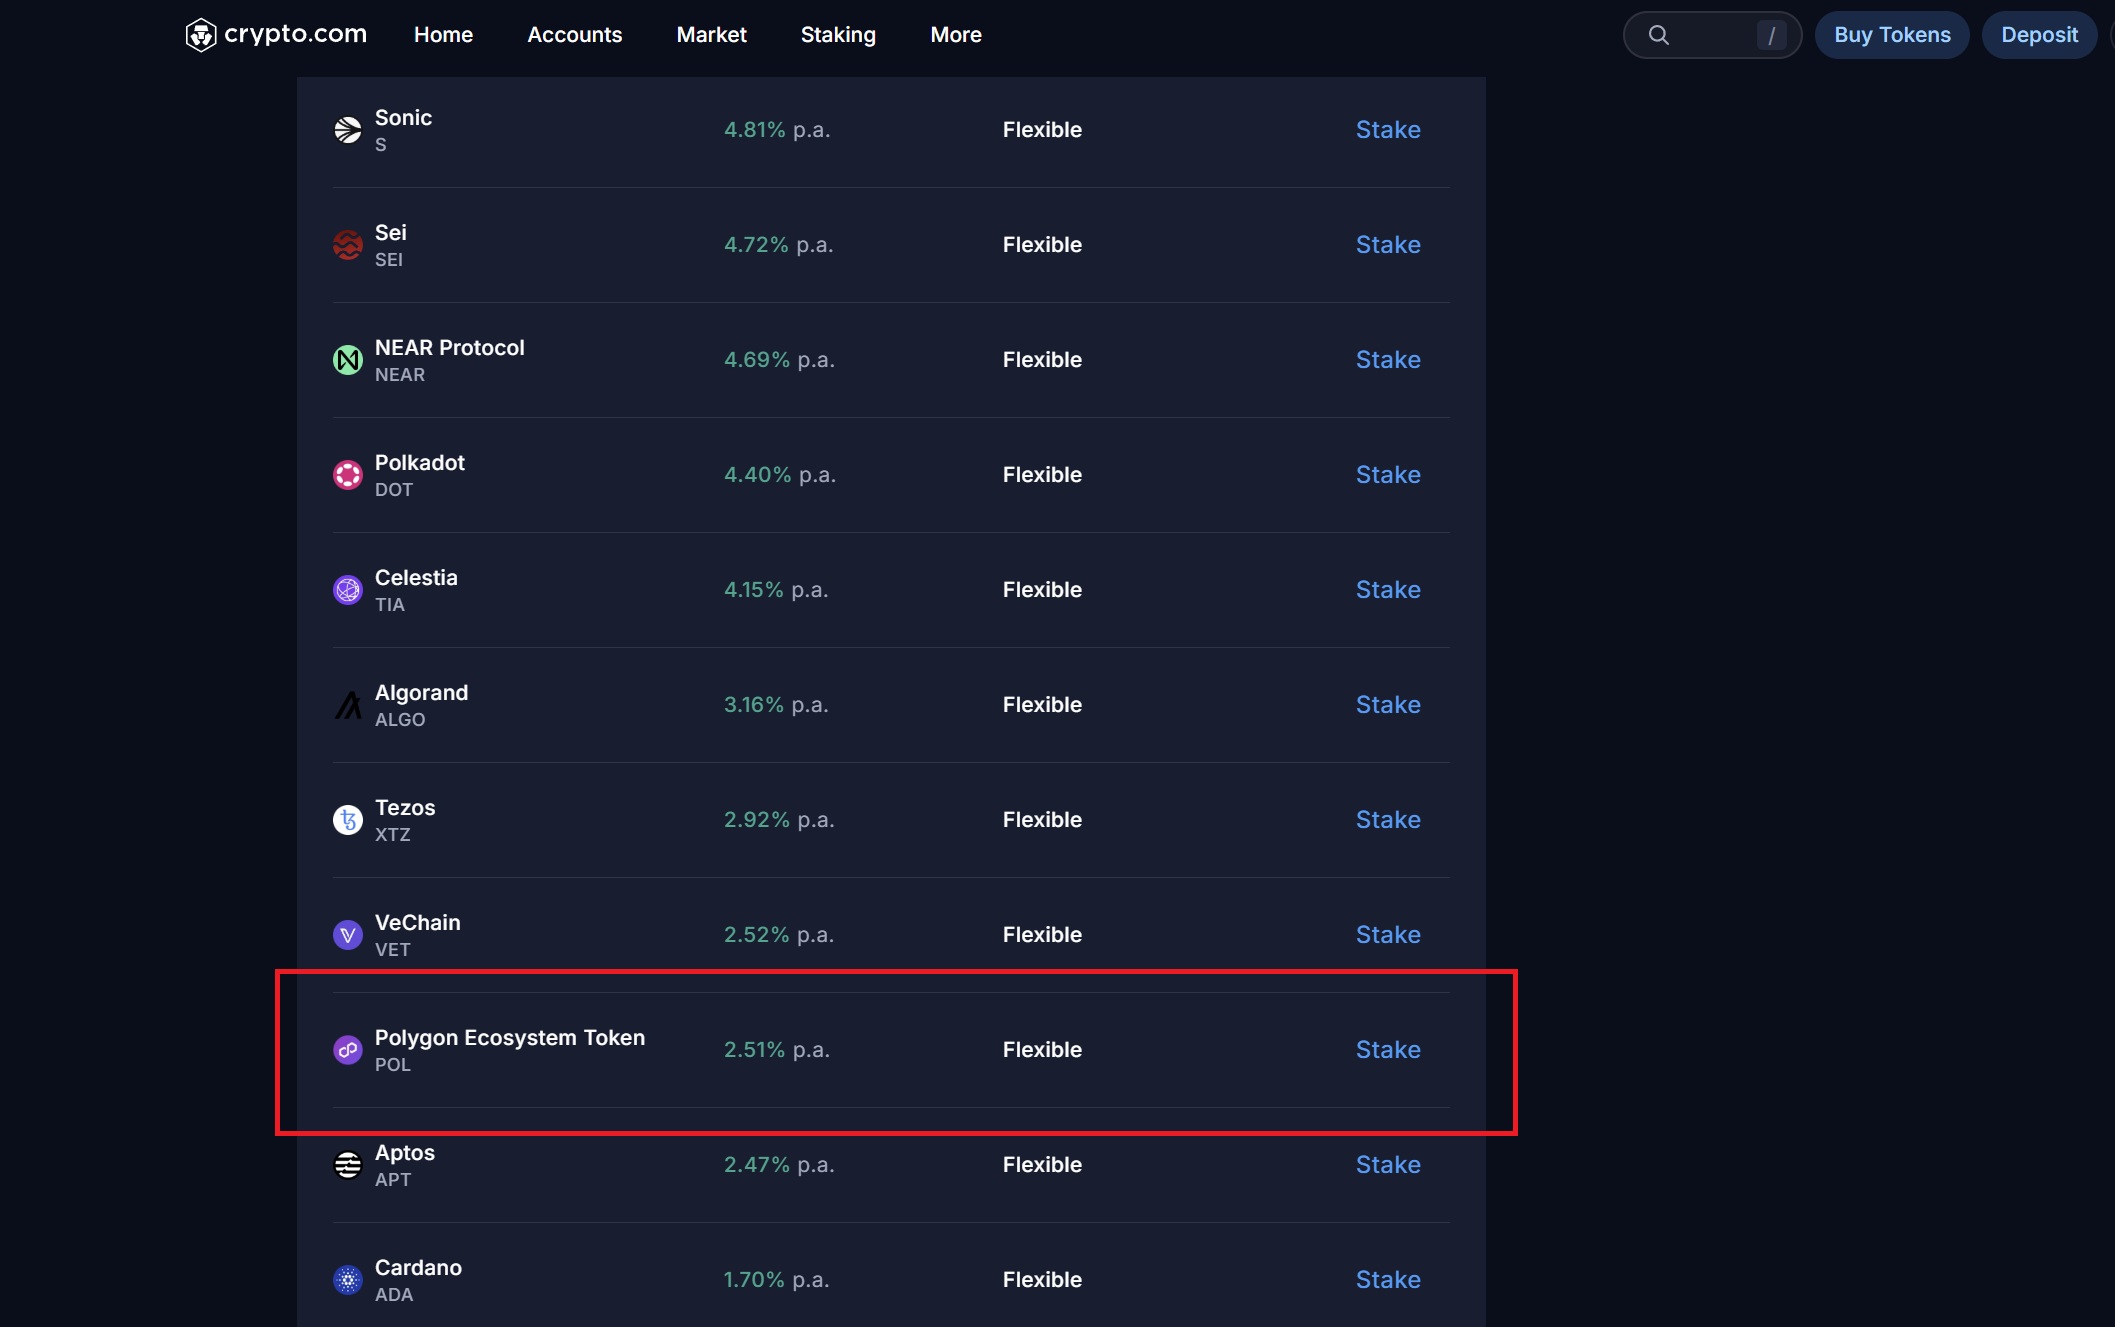The image size is (2115, 1327).
Task: Focus the search input field
Action: click(x=1712, y=35)
